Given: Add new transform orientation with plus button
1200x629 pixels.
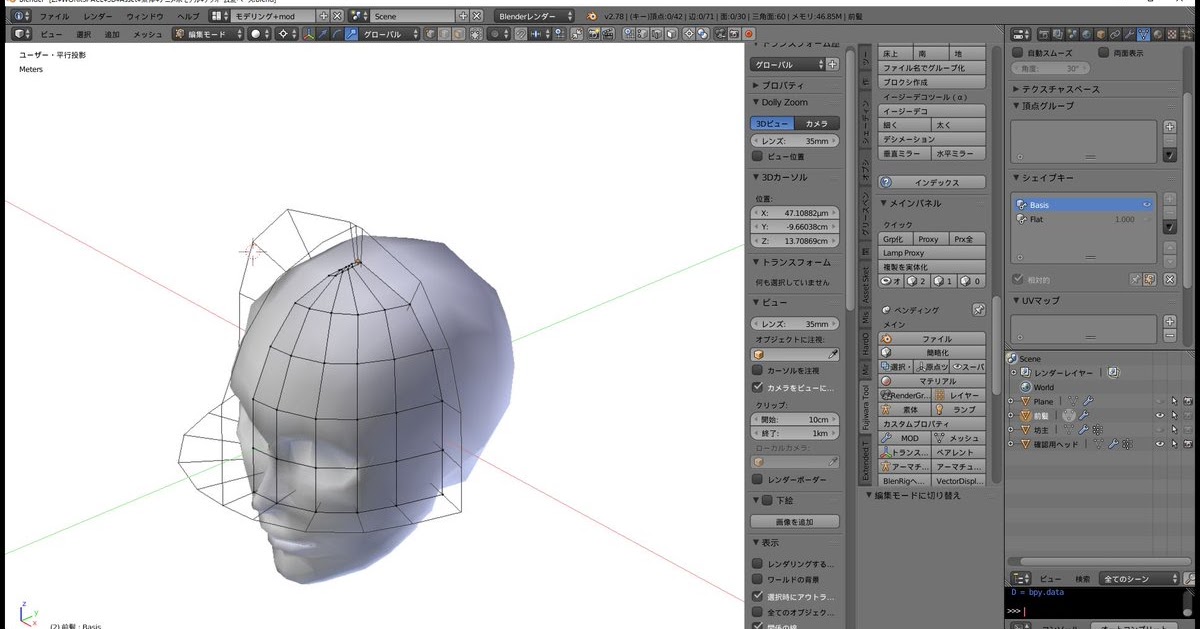Looking at the screenshot, I should point(832,65).
